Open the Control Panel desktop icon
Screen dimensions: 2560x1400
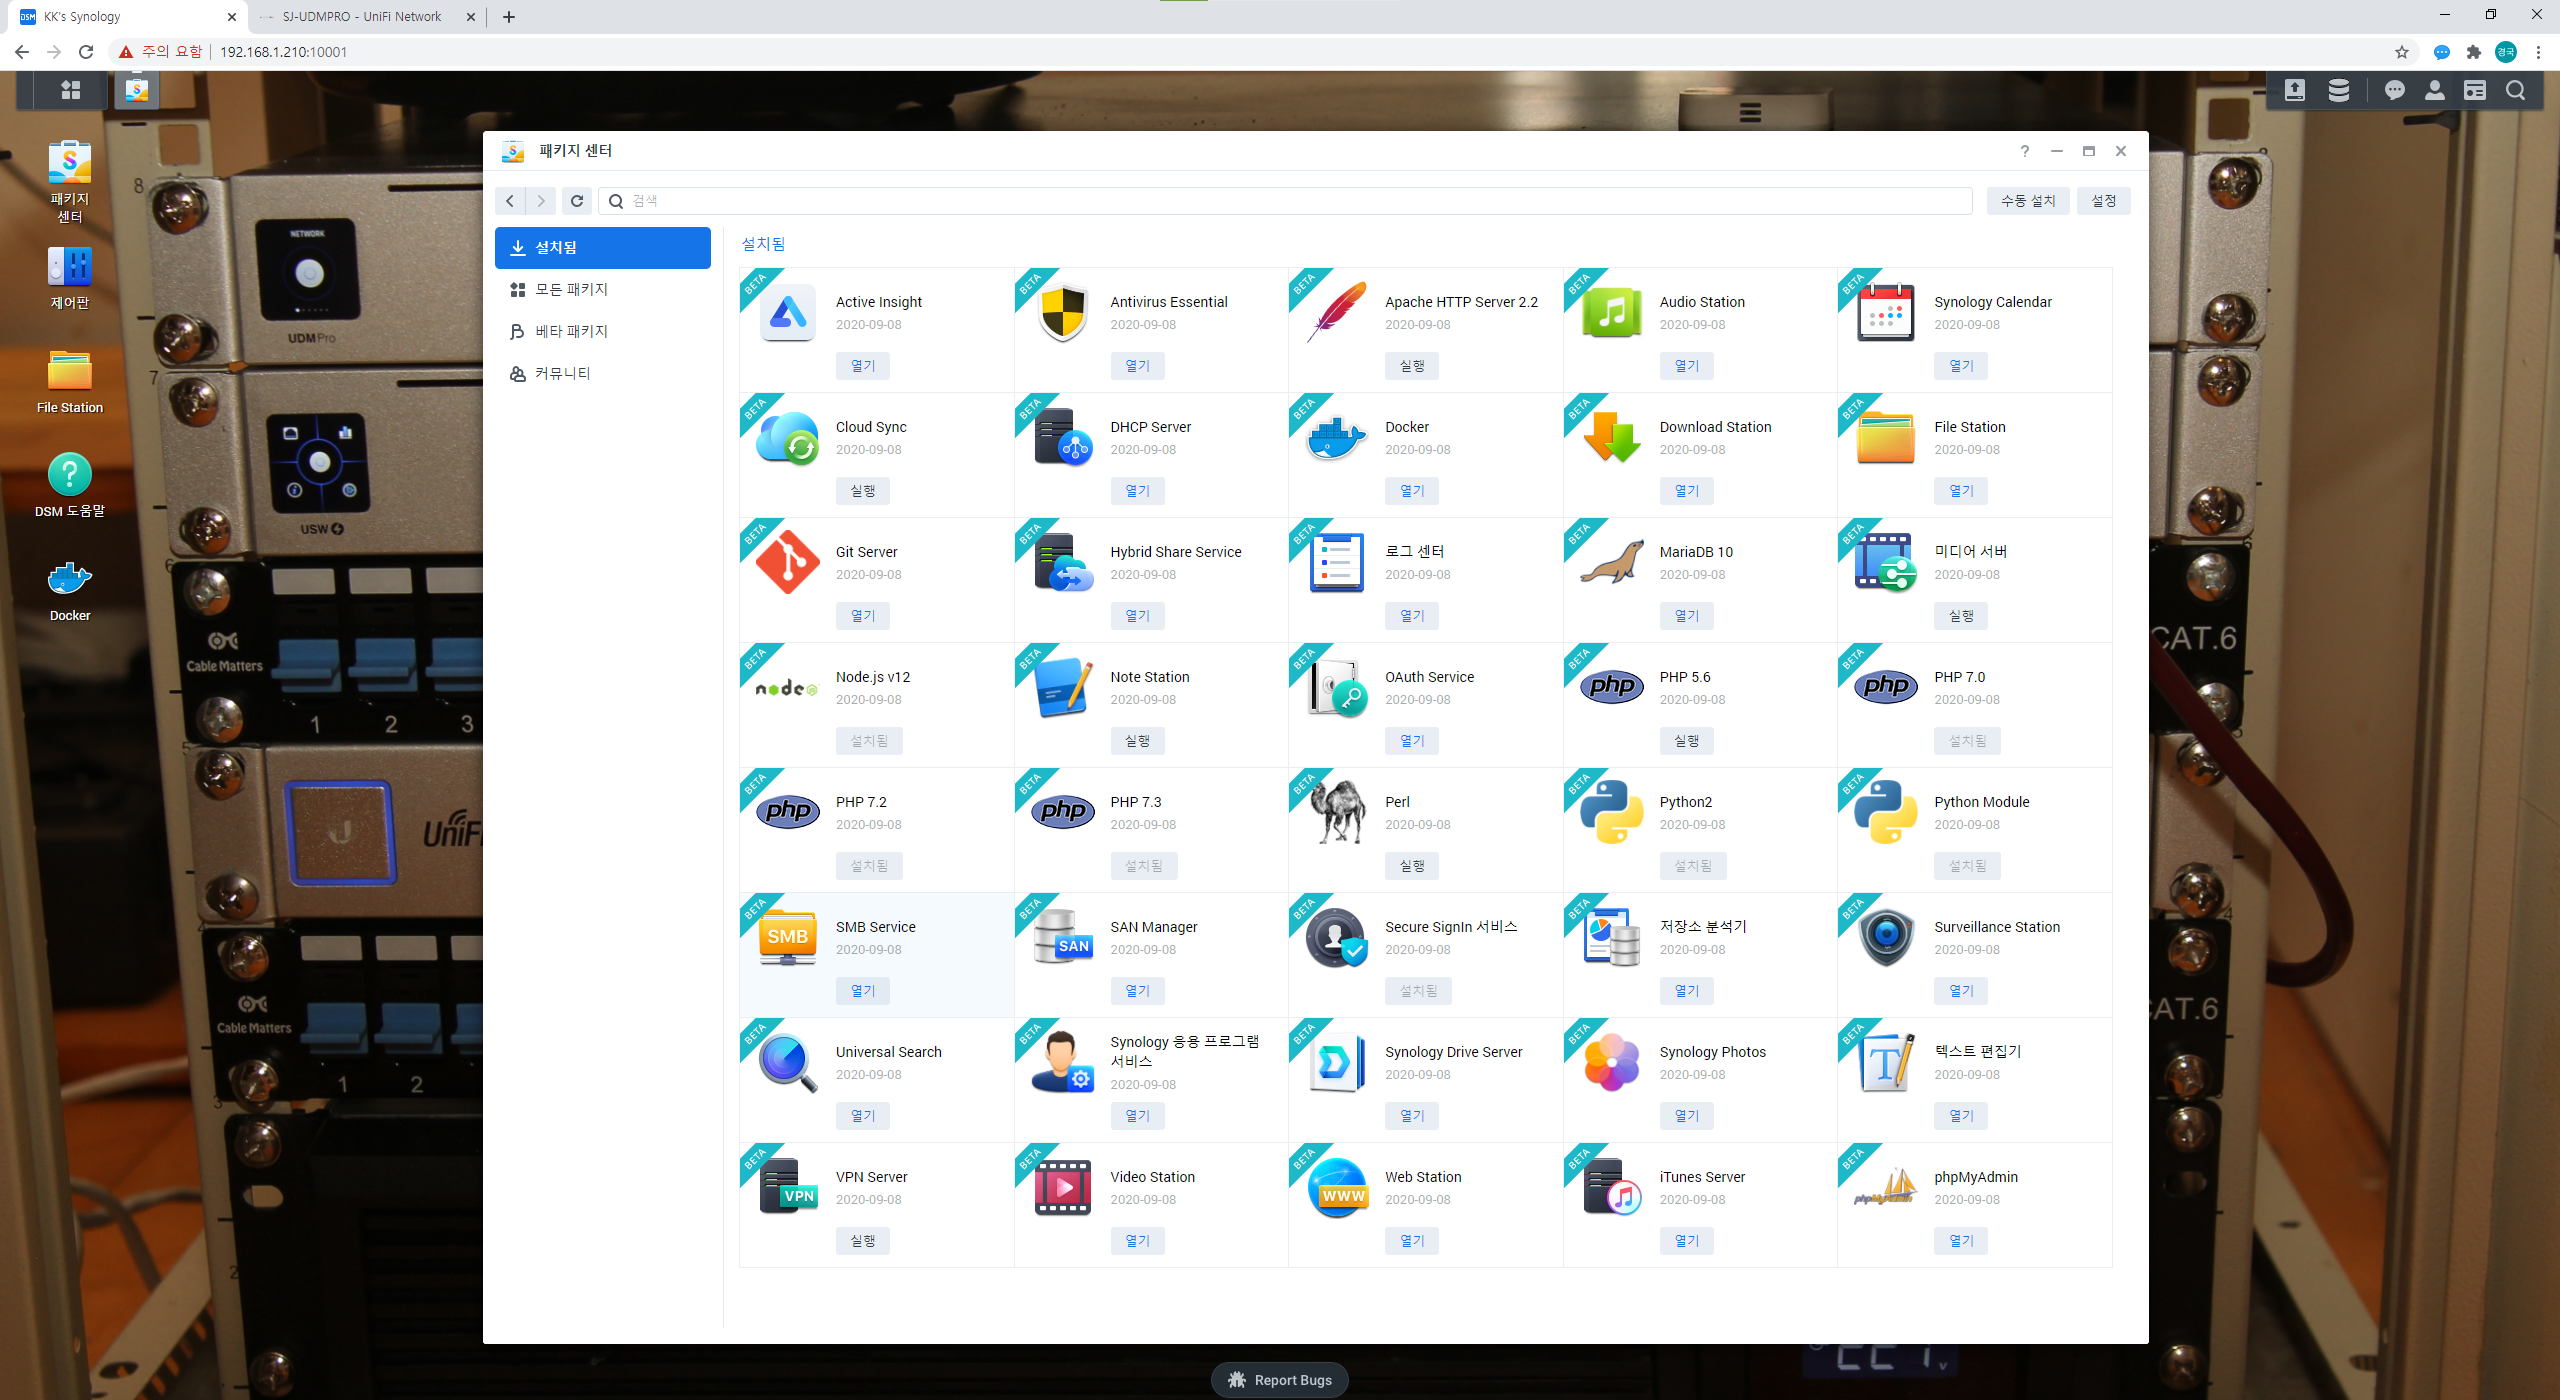69,268
